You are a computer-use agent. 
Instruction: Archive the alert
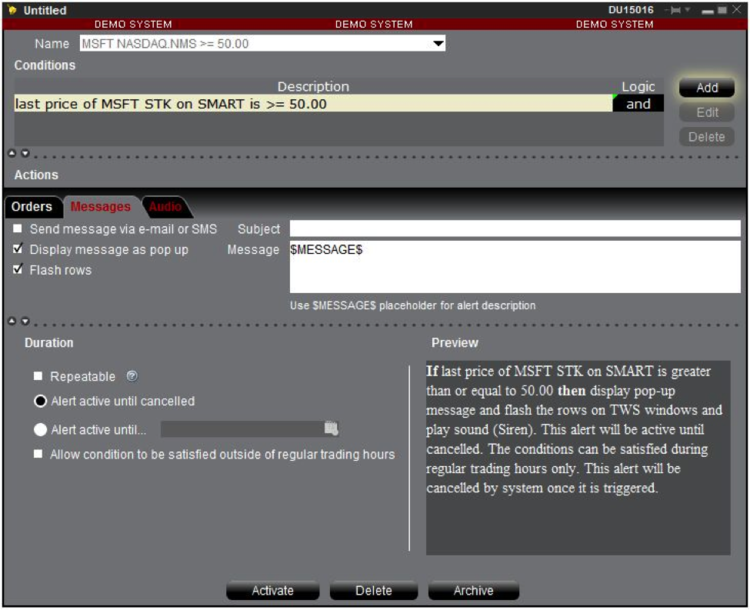click(474, 590)
